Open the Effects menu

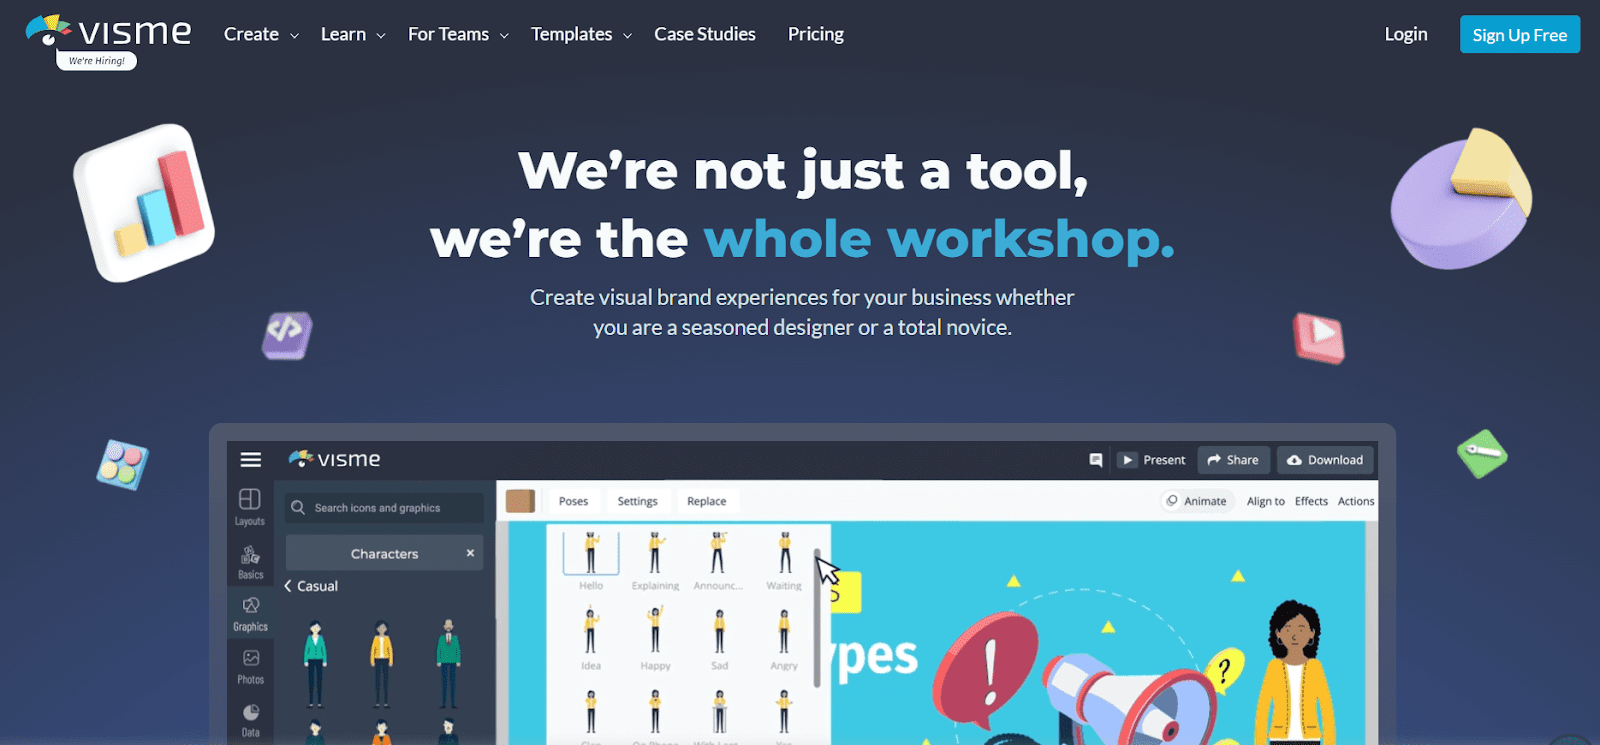1311,501
